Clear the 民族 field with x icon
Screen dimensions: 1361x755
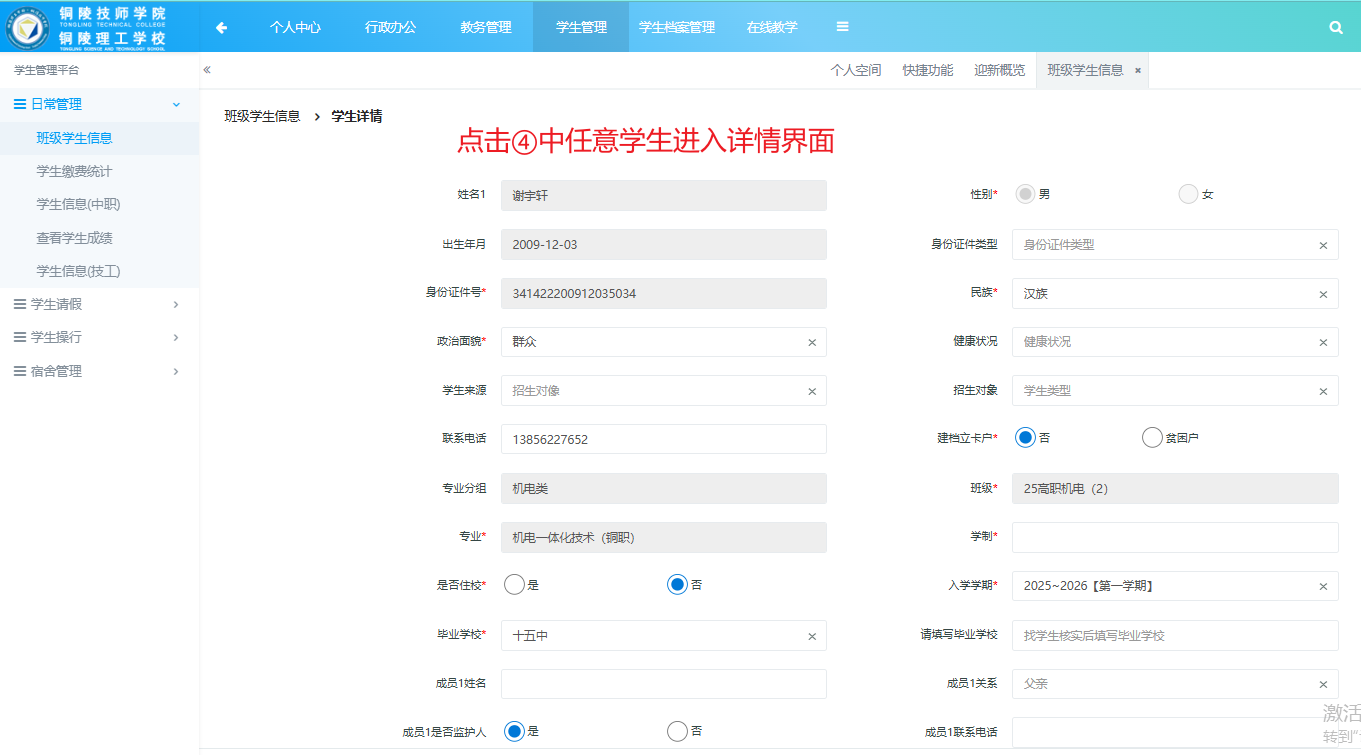click(x=1323, y=294)
